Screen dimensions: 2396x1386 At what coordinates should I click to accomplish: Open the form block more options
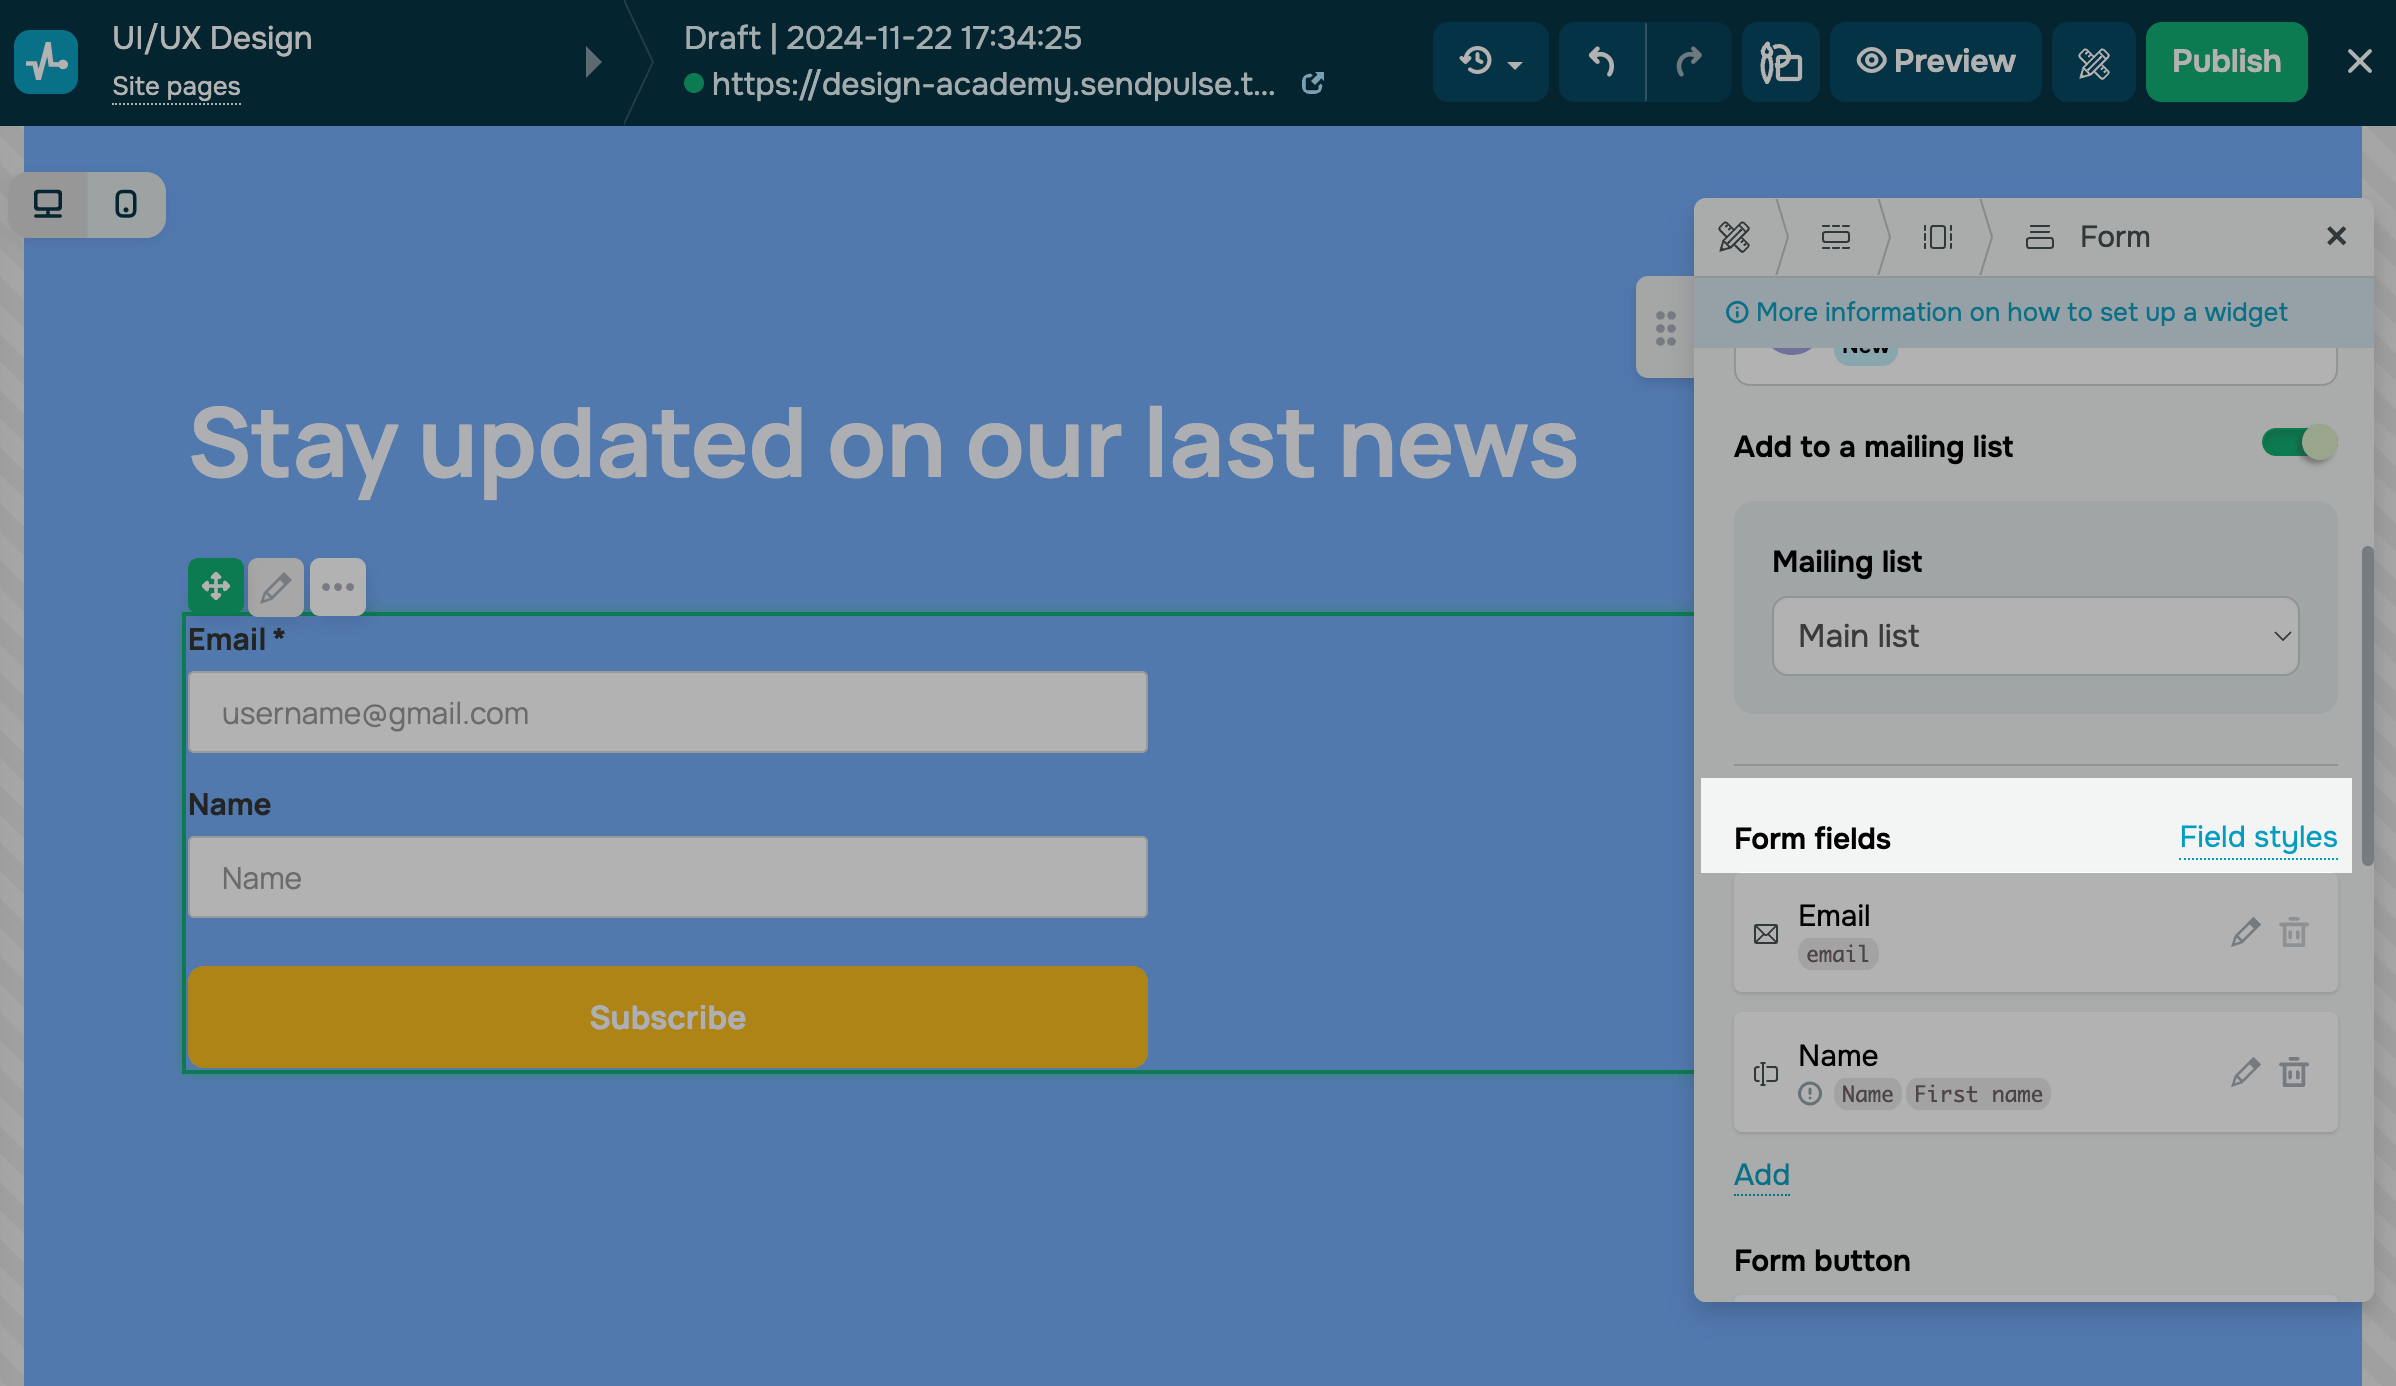[x=338, y=587]
